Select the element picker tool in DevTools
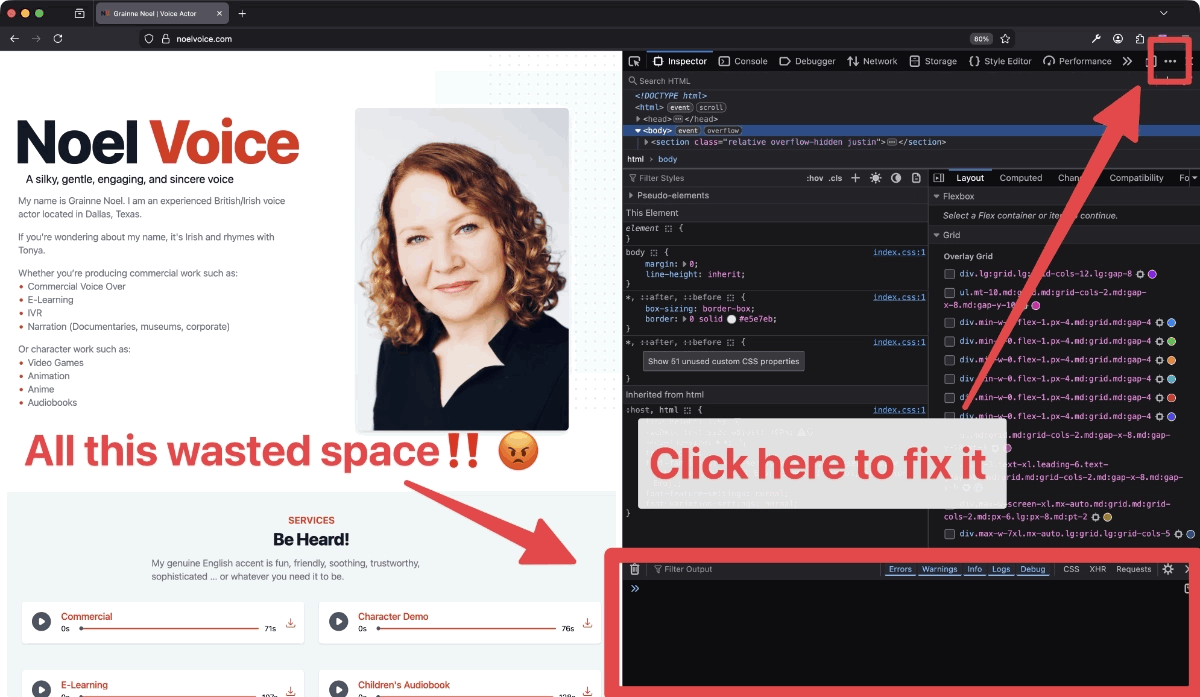This screenshot has width=1200, height=697. pyautogui.click(x=634, y=61)
